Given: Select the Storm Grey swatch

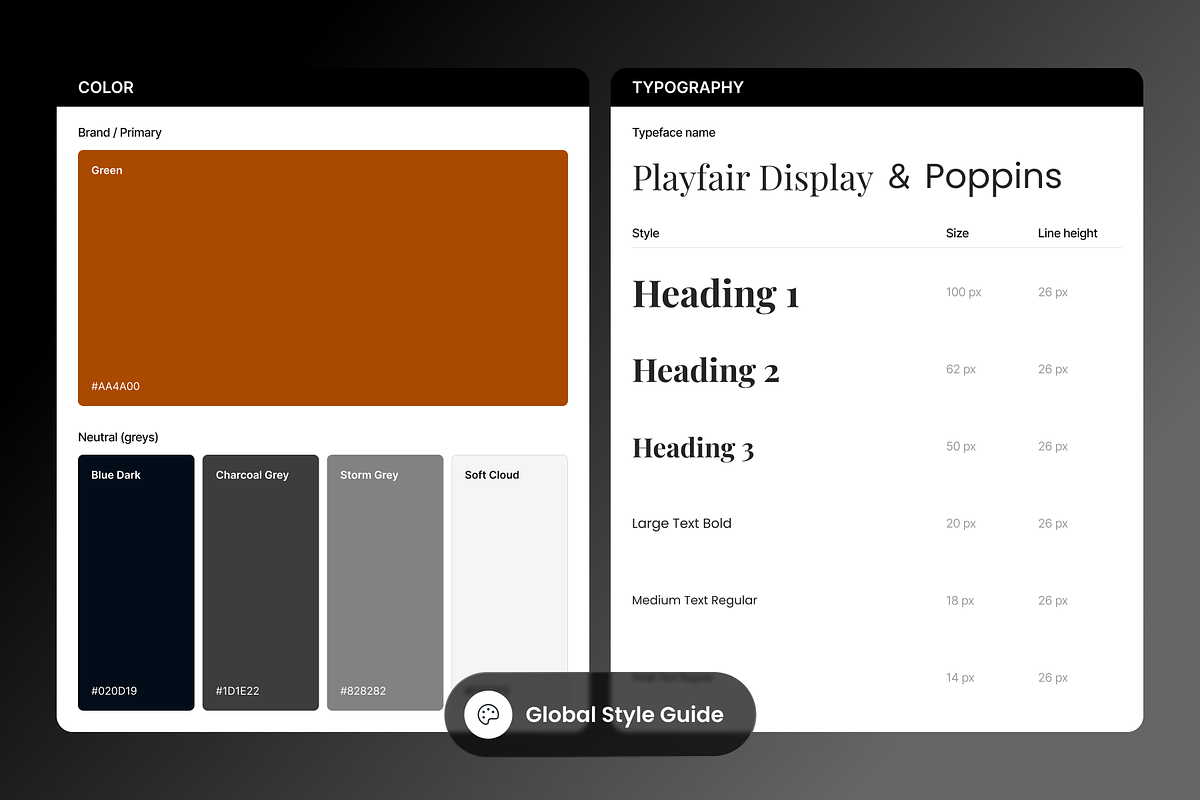Looking at the screenshot, I should pyautogui.click(x=385, y=583).
